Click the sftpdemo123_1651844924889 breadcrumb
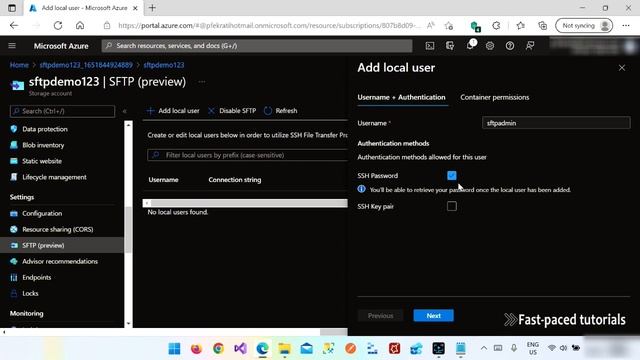Image resolution: width=640 pixels, height=360 pixels. pos(86,65)
